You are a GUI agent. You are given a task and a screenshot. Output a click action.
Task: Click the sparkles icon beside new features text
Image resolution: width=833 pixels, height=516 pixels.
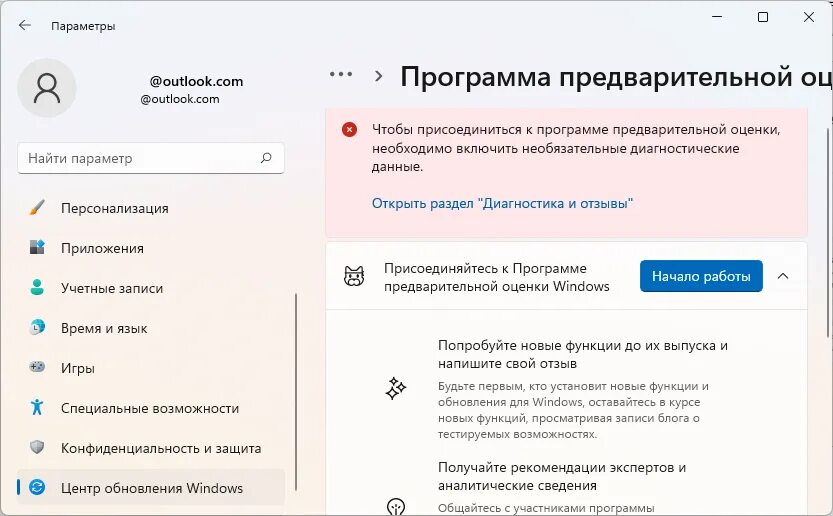[x=396, y=388]
